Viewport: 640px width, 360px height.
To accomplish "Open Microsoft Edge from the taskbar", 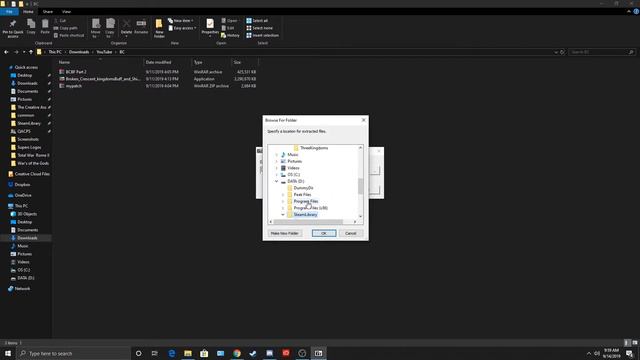I will tap(171, 353).
